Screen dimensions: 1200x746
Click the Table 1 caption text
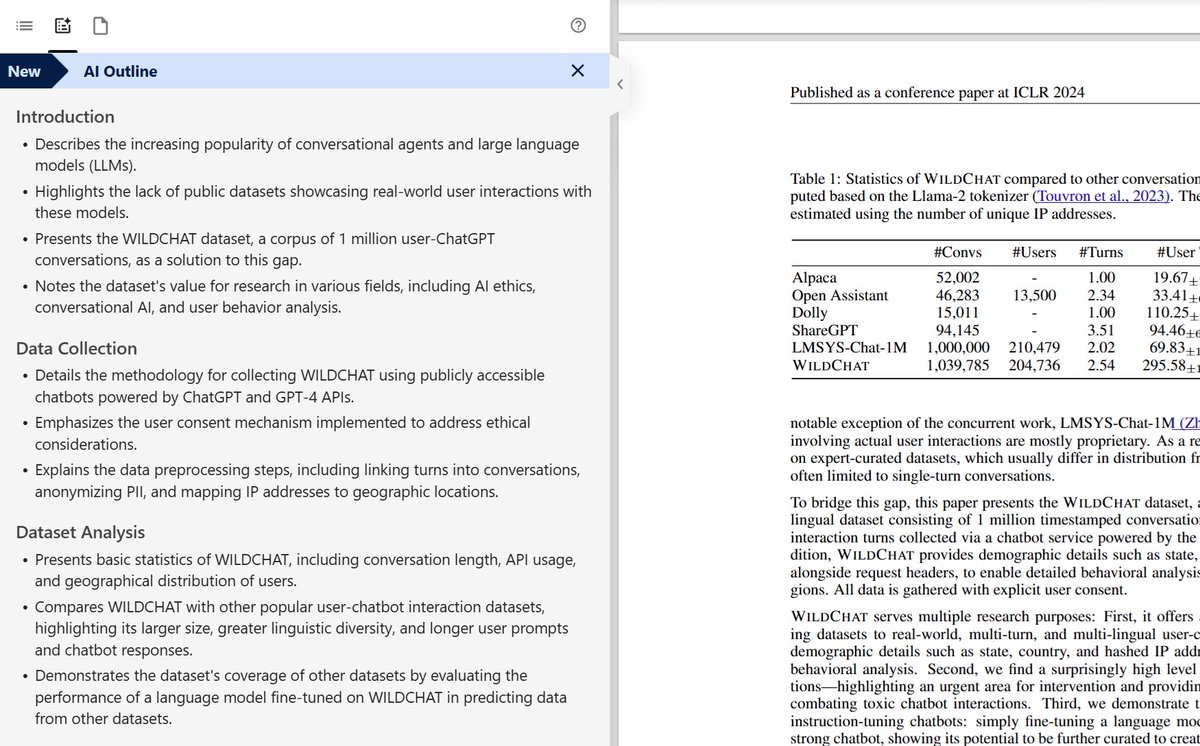pyautogui.click(x=995, y=196)
